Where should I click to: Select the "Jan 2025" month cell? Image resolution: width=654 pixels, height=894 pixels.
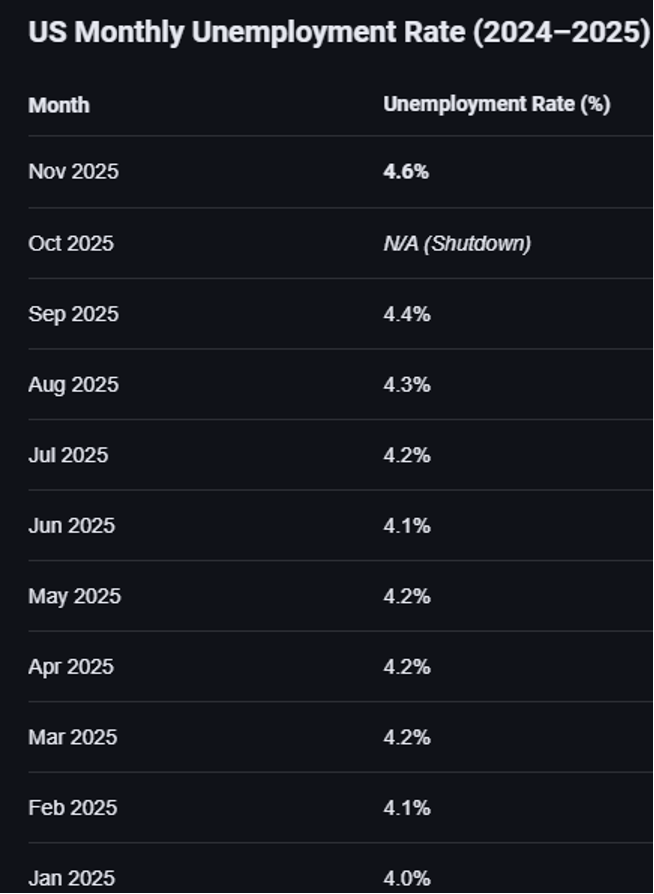[x=71, y=879]
